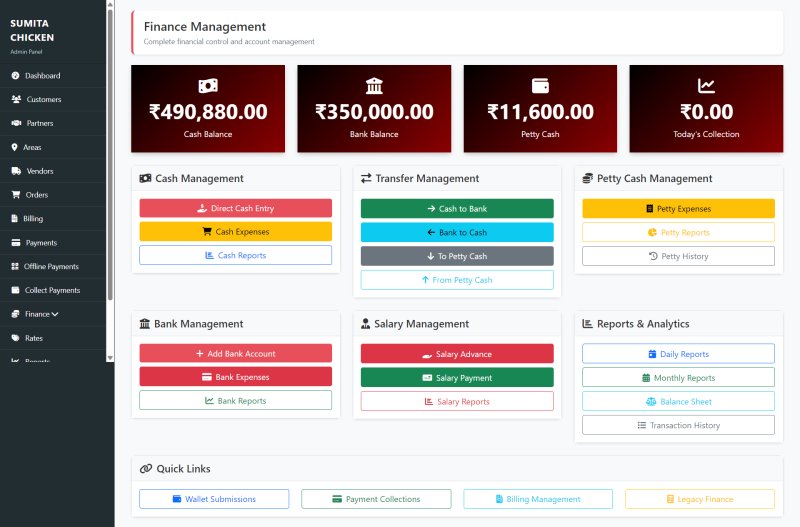Click the Vendors truck icon in sidebar

(x=16, y=171)
